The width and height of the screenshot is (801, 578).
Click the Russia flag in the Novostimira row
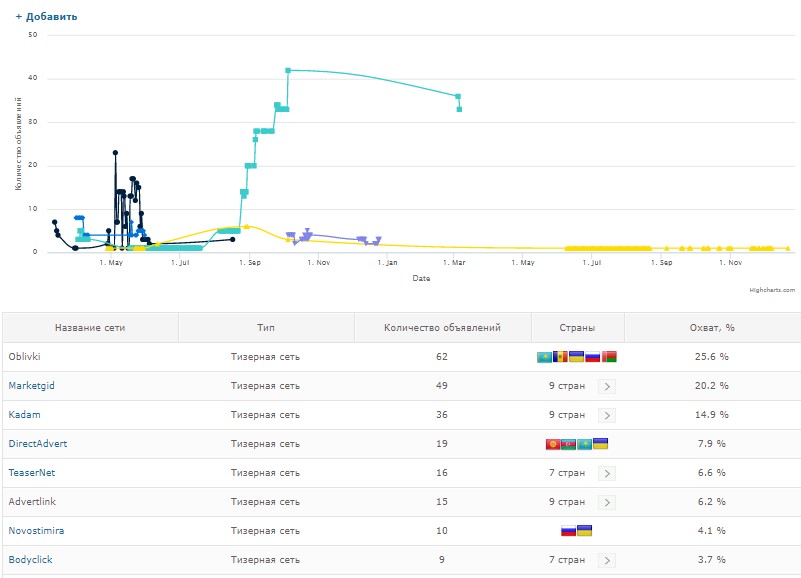pos(569,530)
